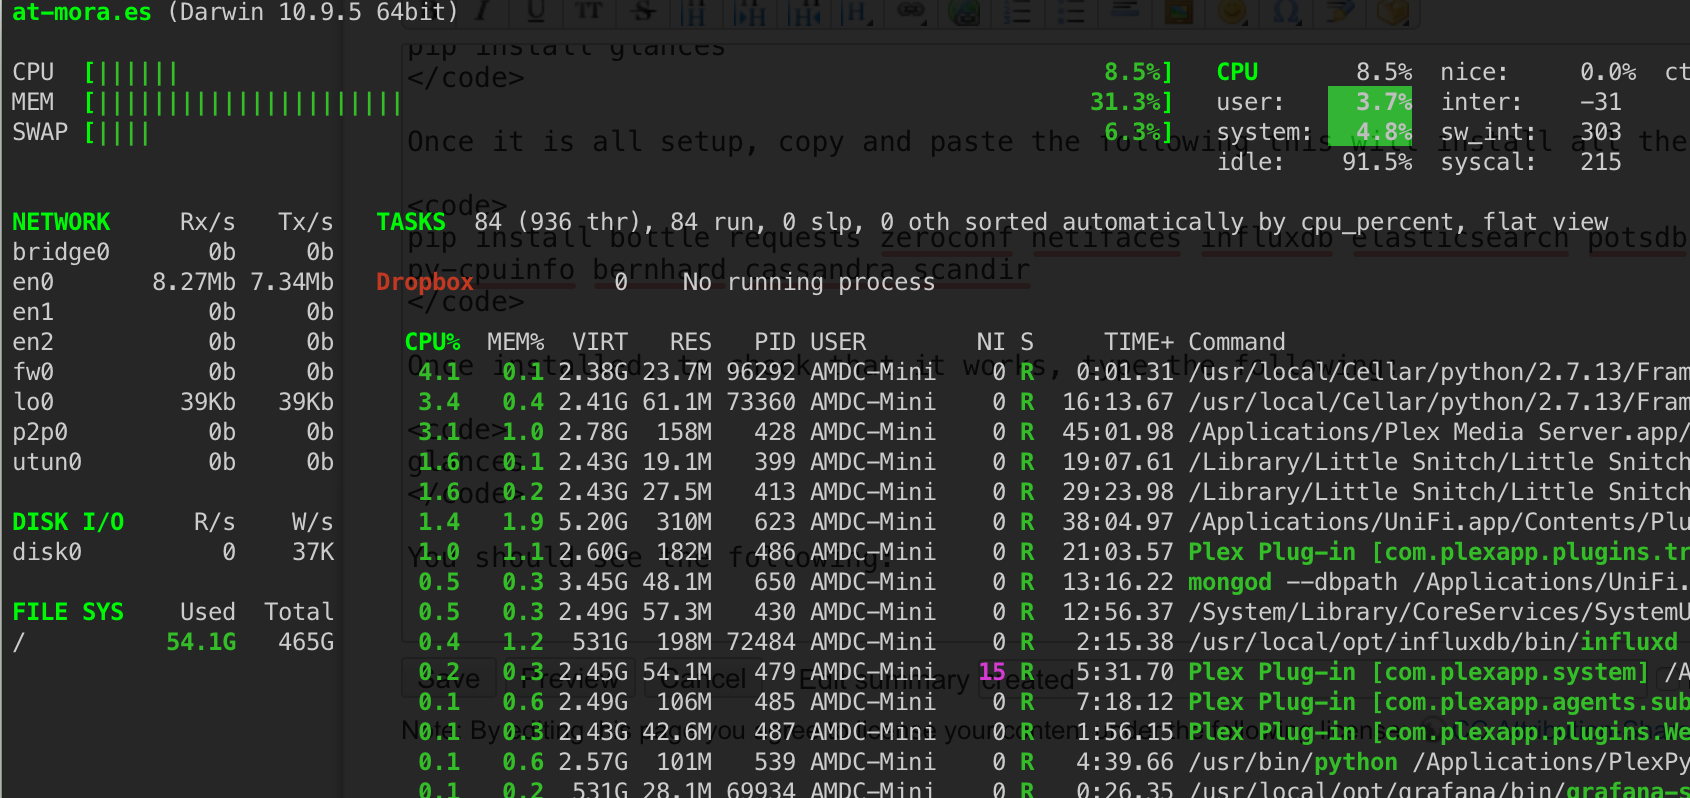Image resolution: width=1690 pixels, height=798 pixels.
Task: Click the smiley icon in background toolbar
Action: [x=1232, y=10]
